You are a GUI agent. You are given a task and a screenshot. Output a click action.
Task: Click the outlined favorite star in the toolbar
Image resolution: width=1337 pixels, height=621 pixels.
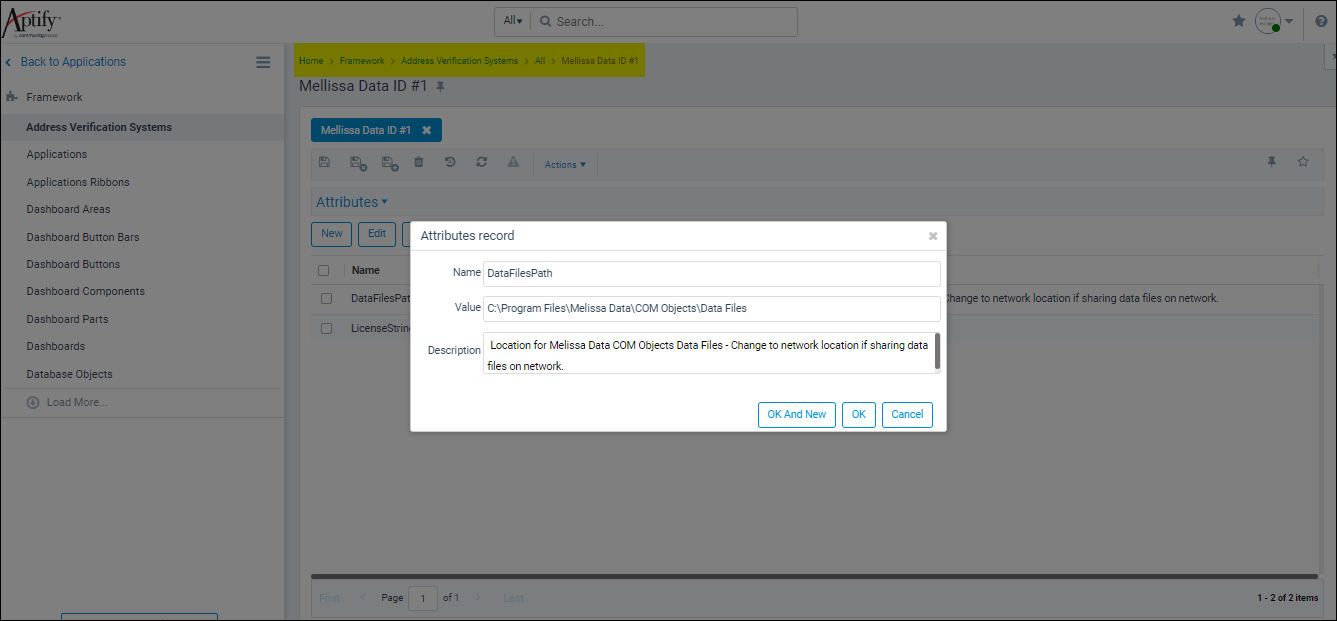(x=1303, y=162)
